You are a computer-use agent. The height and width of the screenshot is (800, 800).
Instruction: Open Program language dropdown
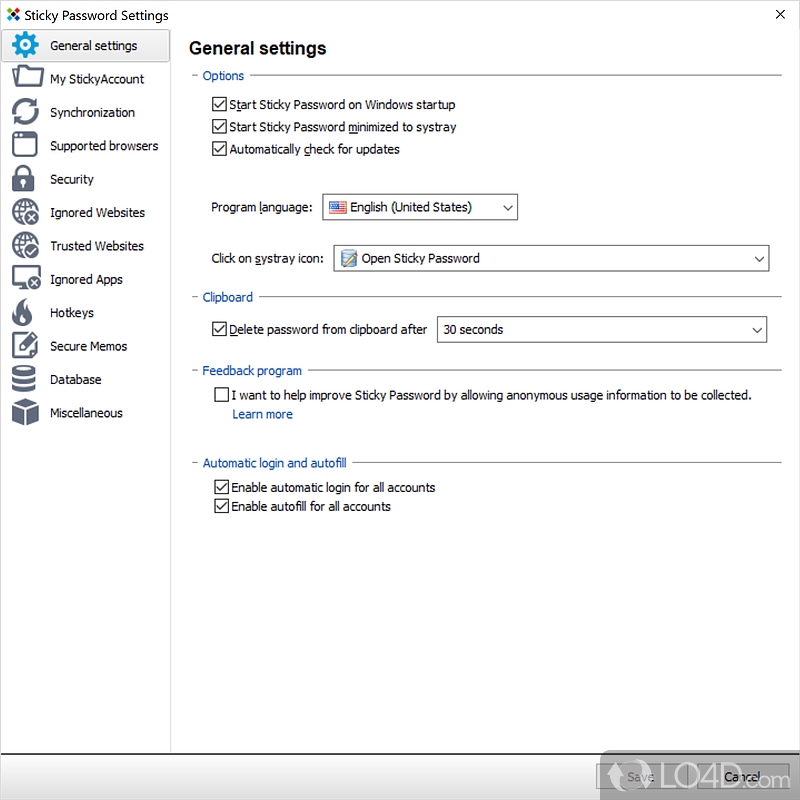(x=420, y=207)
